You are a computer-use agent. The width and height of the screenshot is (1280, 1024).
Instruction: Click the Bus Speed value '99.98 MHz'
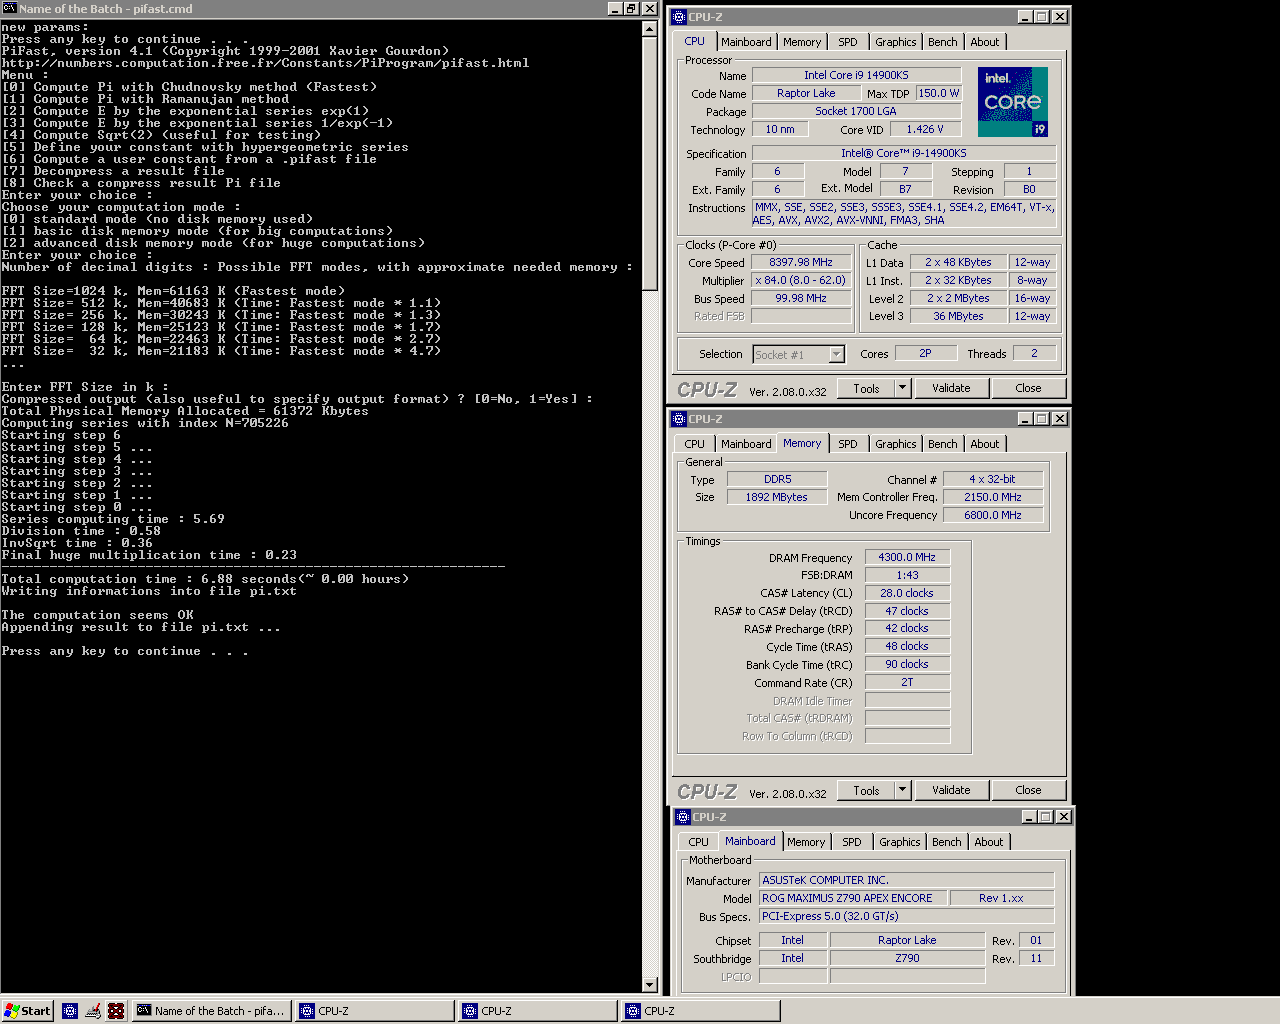pyautogui.click(x=800, y=299)
